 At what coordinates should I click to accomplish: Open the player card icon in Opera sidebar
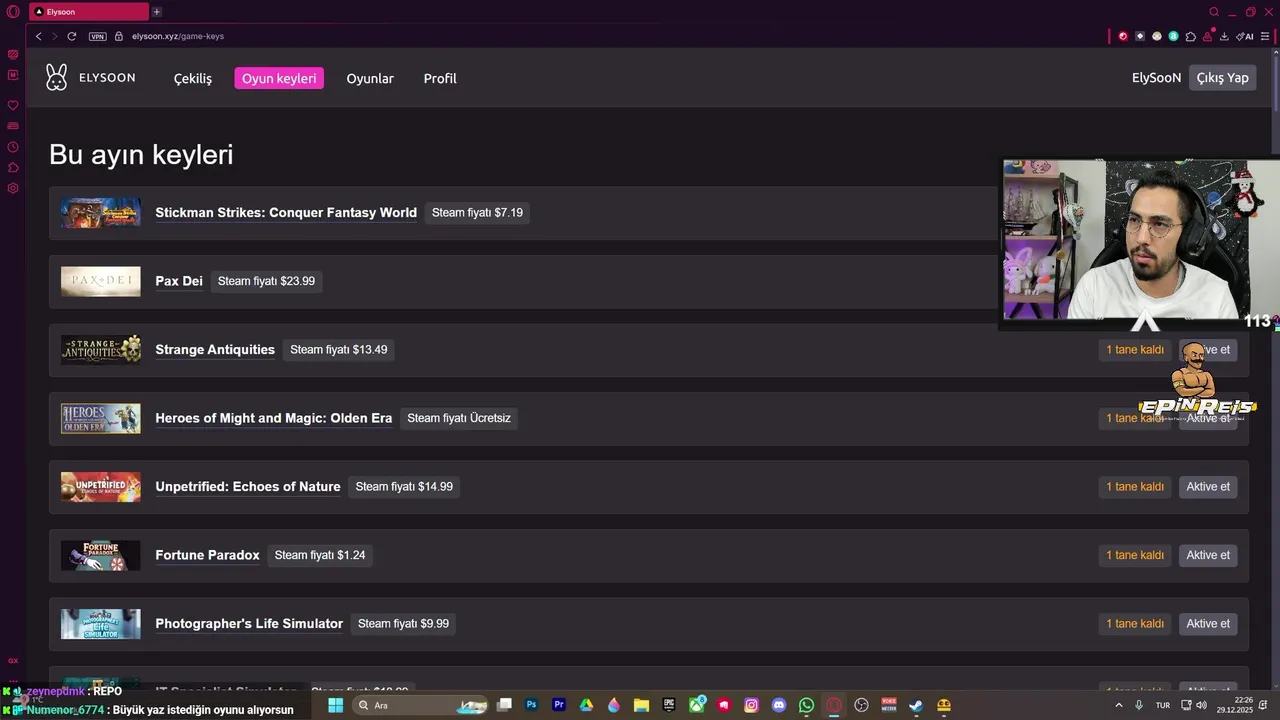(x=13, y=126)
